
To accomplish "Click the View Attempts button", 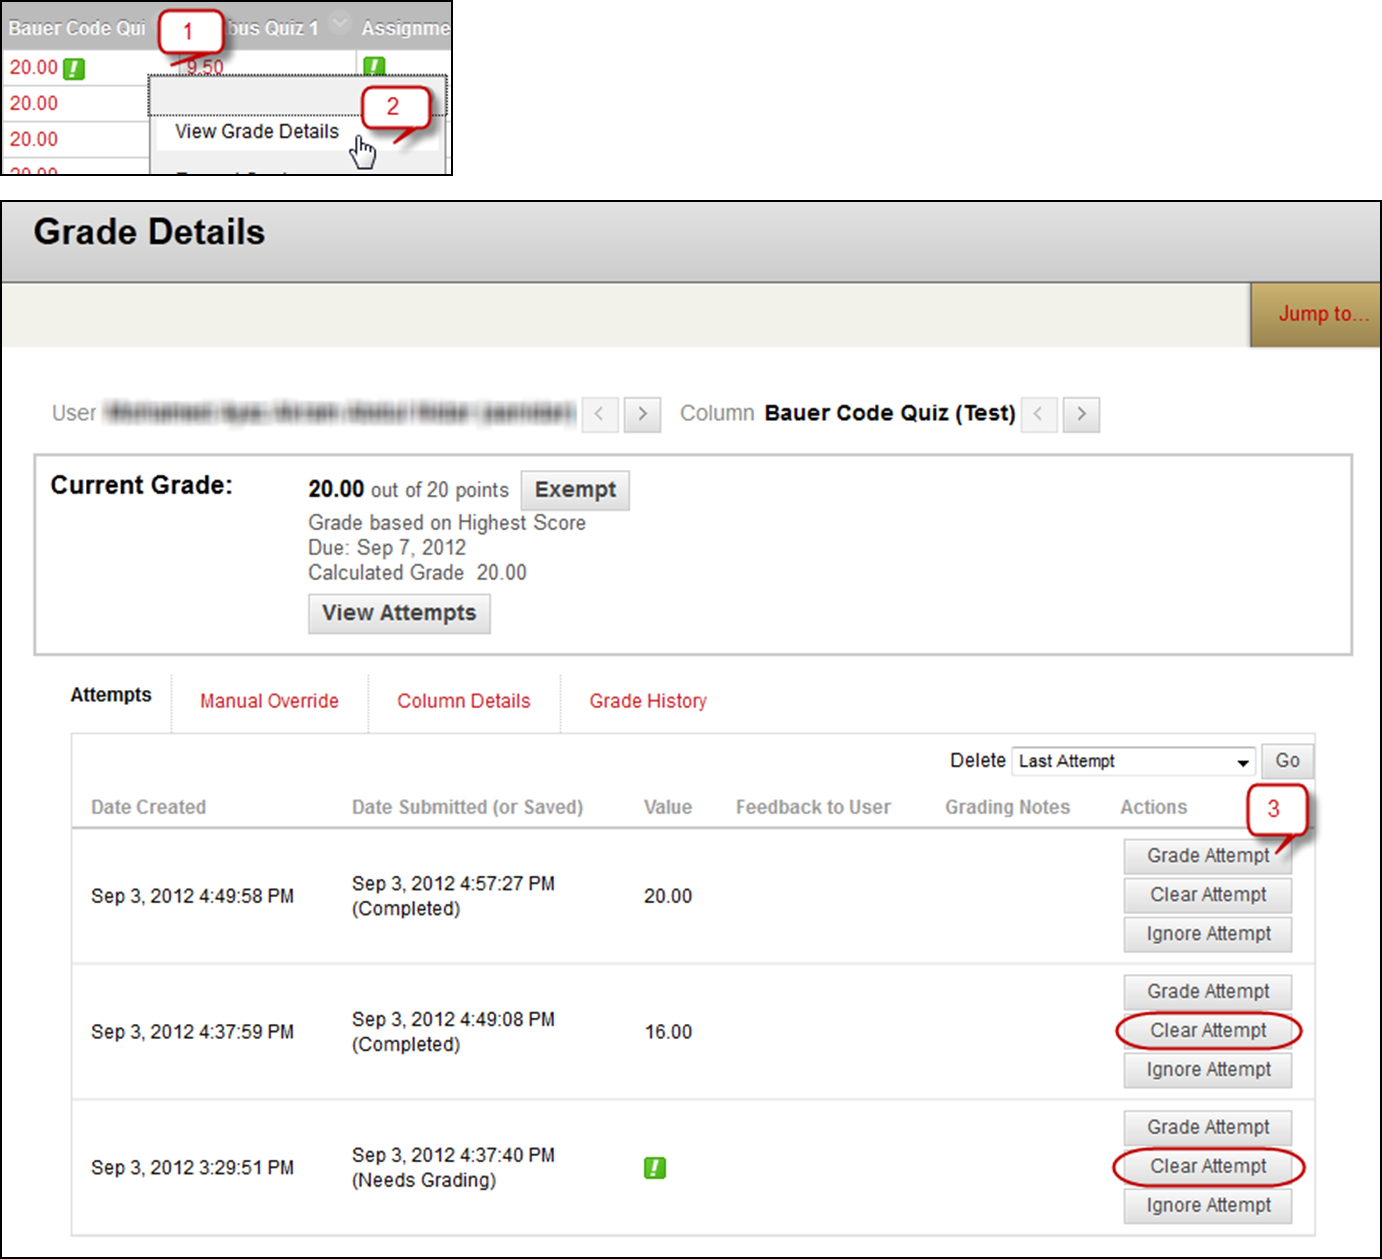I will (399, 613).
